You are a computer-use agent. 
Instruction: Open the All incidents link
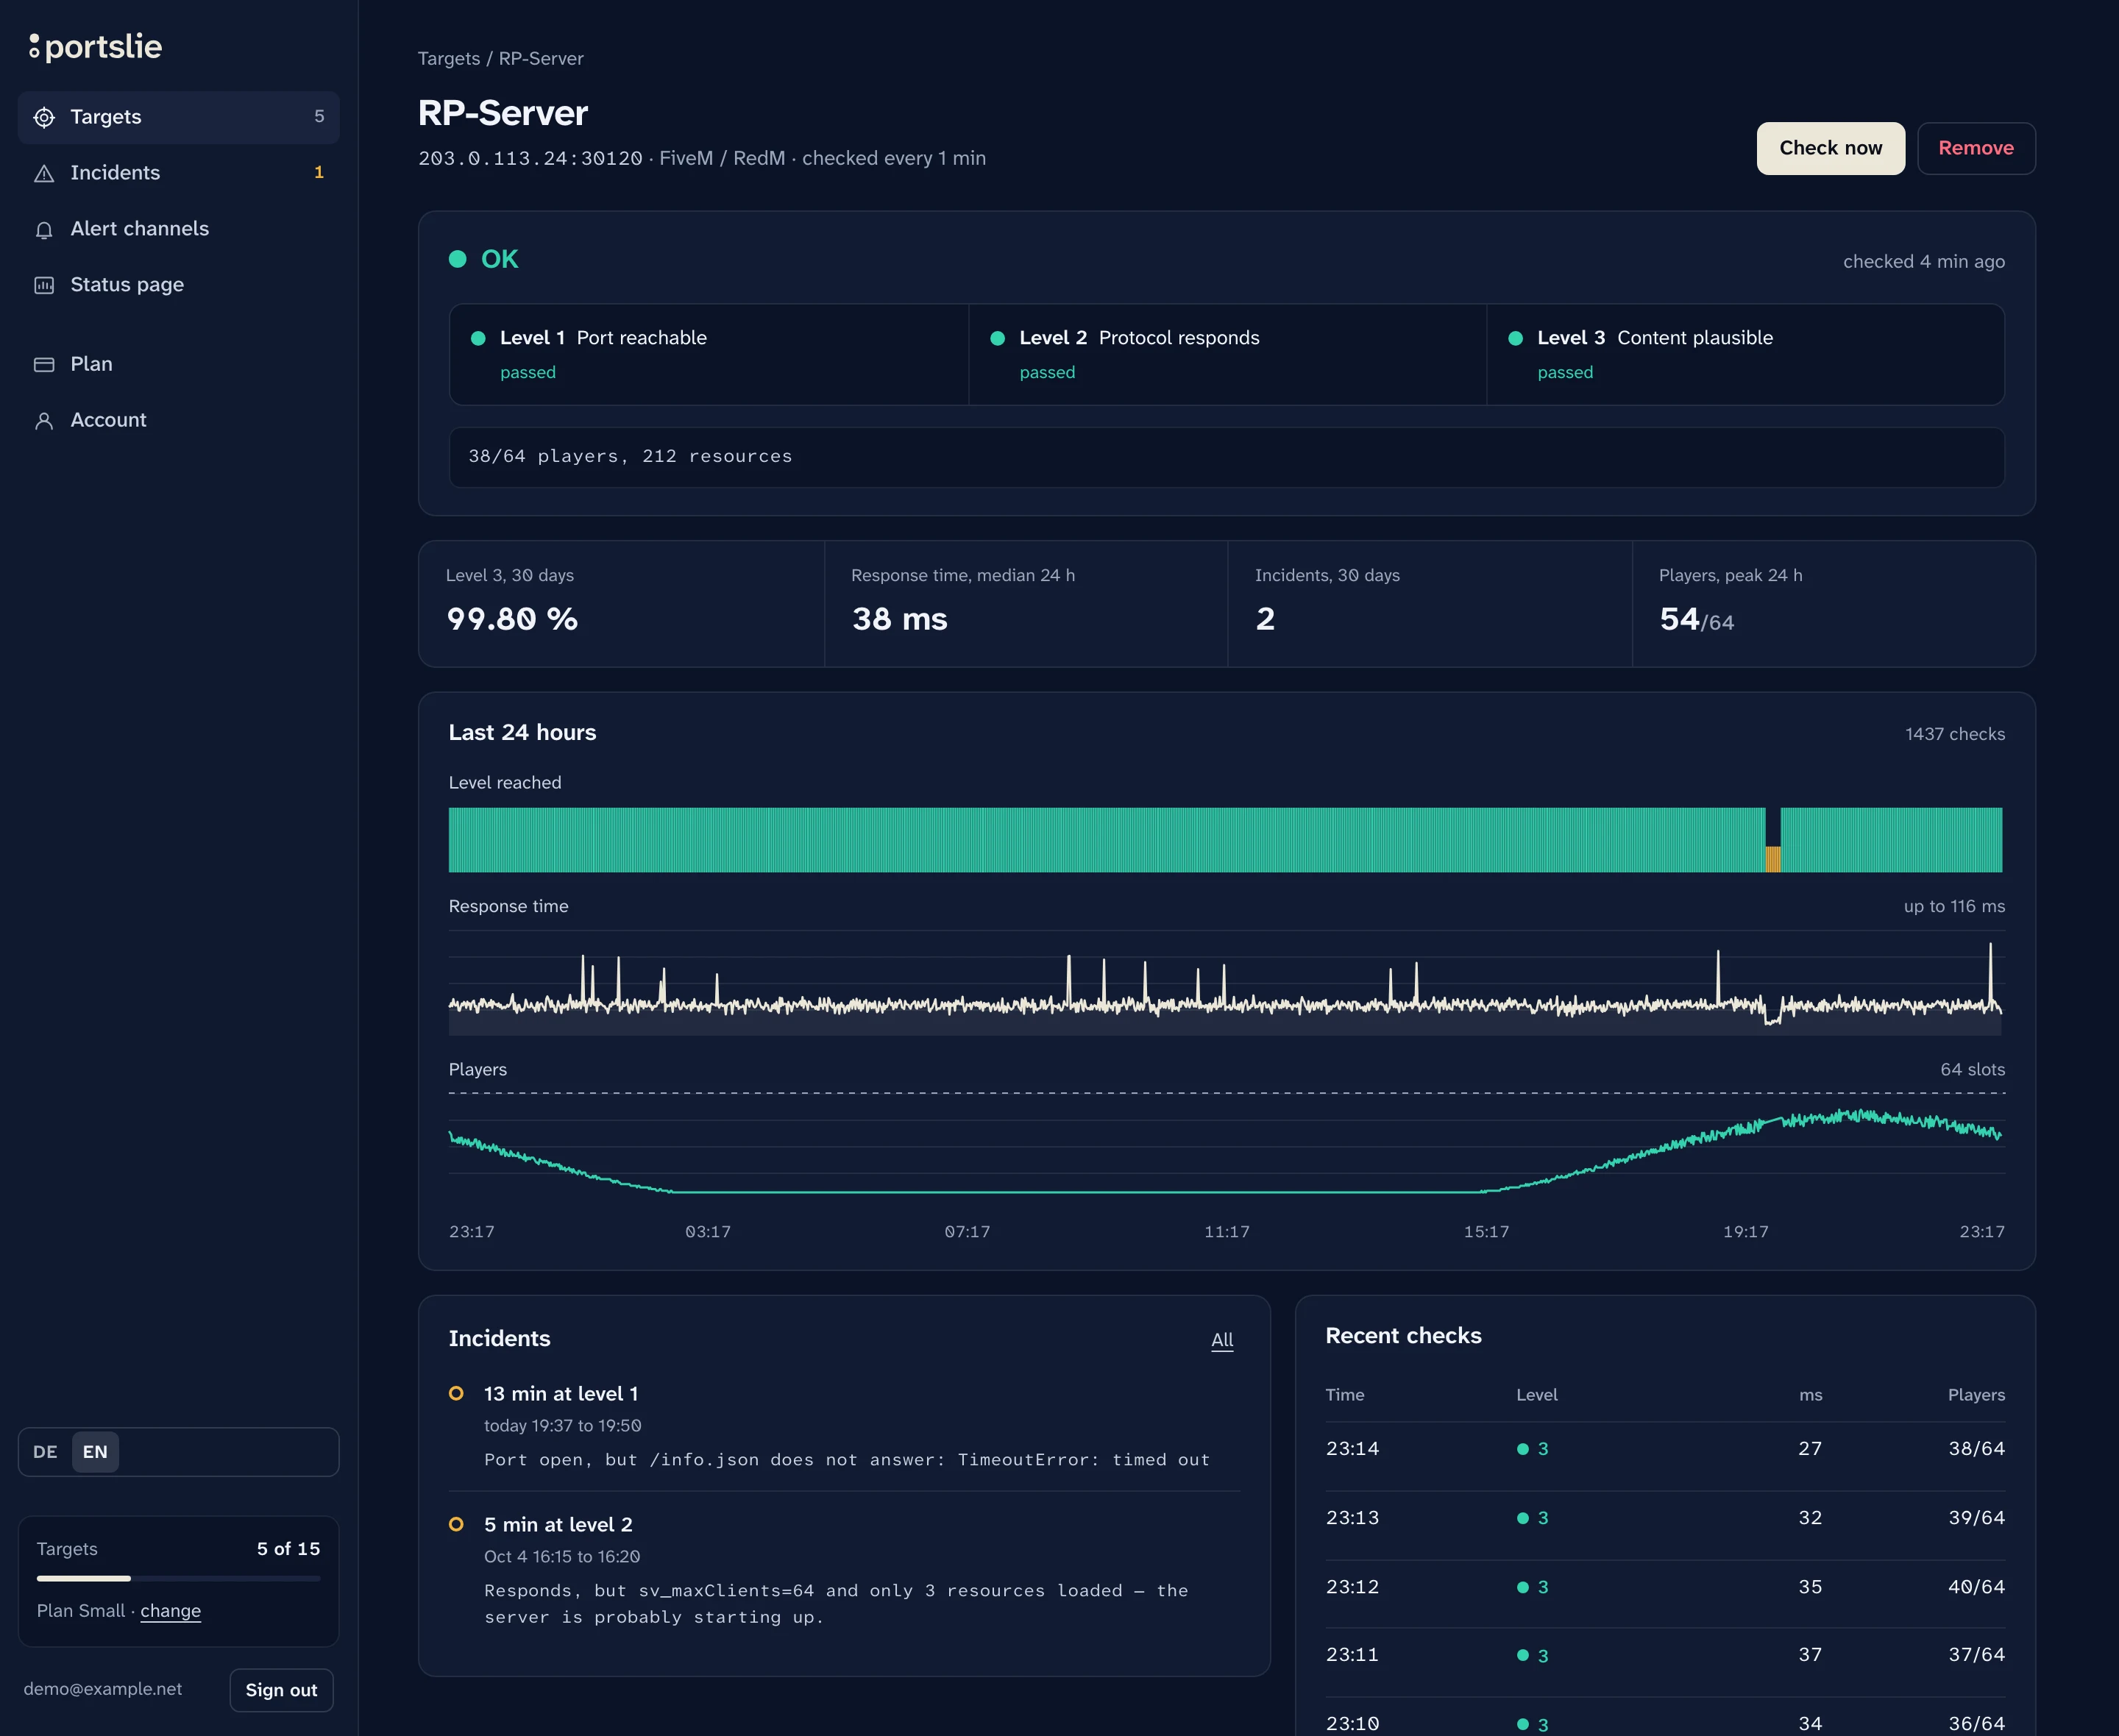(1222, 1340)
